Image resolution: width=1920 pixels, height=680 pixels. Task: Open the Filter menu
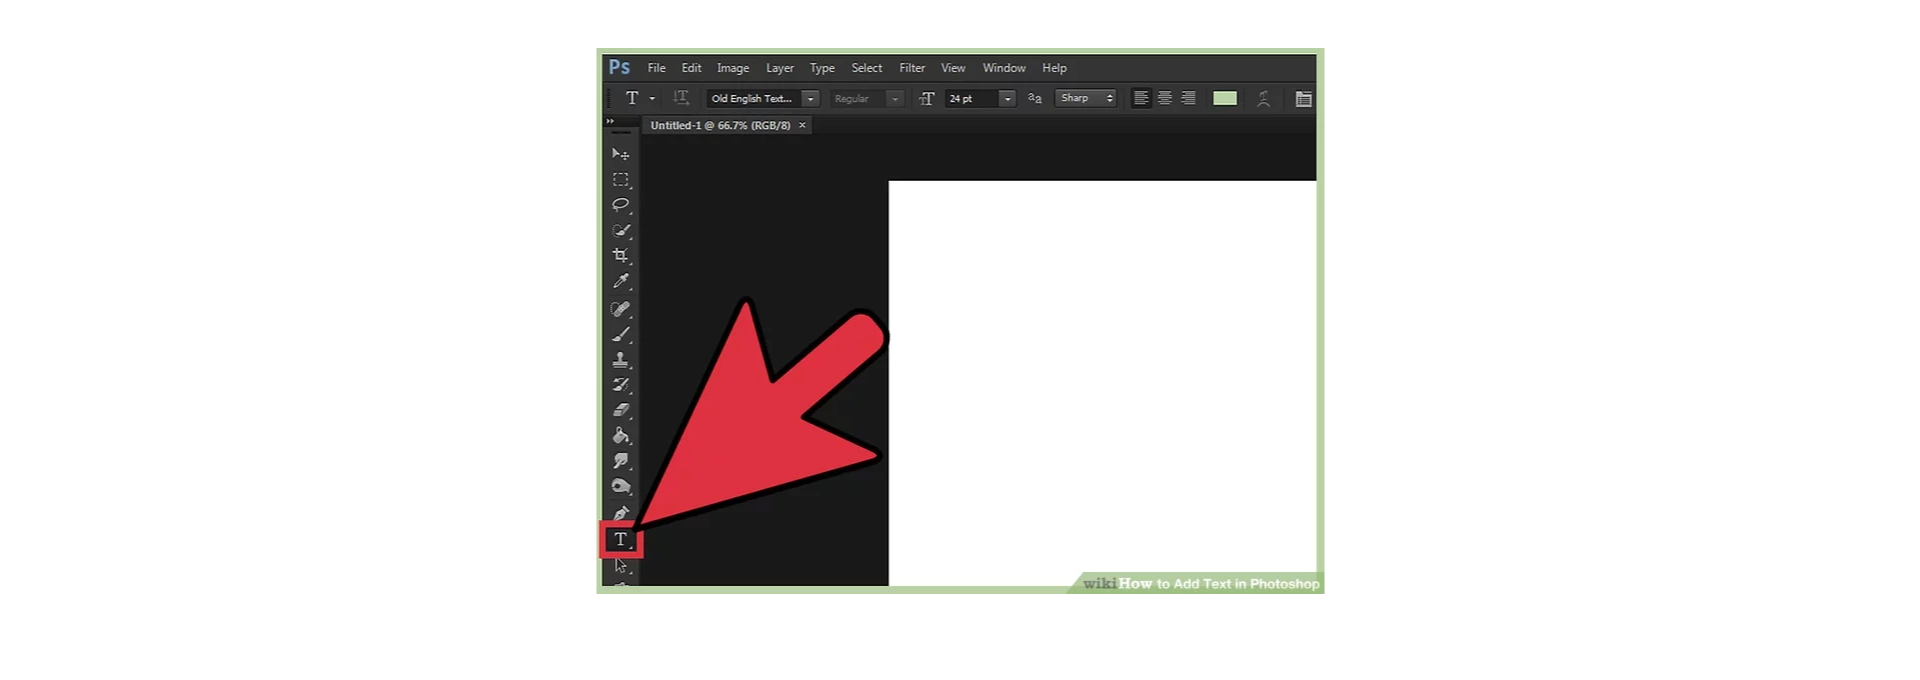(x=912, y=68)
